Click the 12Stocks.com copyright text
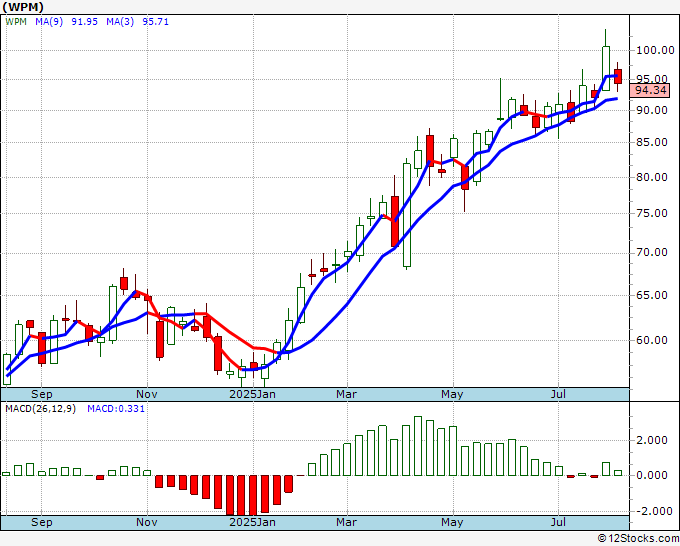Screen dimensions: 680x546 click(638, 538)
